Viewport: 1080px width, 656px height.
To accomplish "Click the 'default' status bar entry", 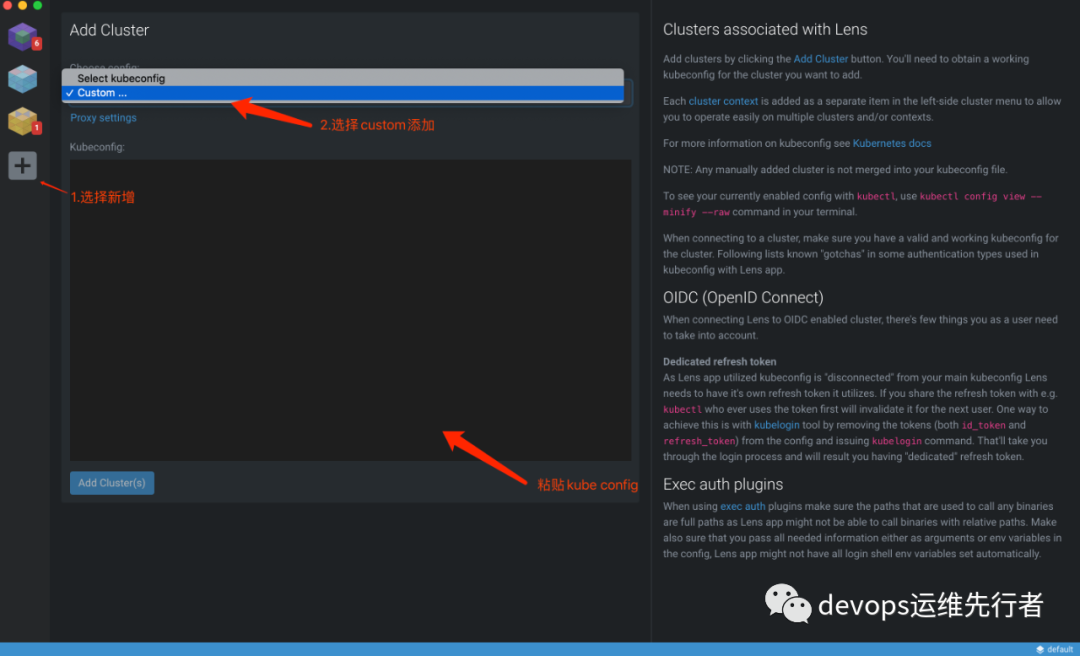I will [1060, 649].
